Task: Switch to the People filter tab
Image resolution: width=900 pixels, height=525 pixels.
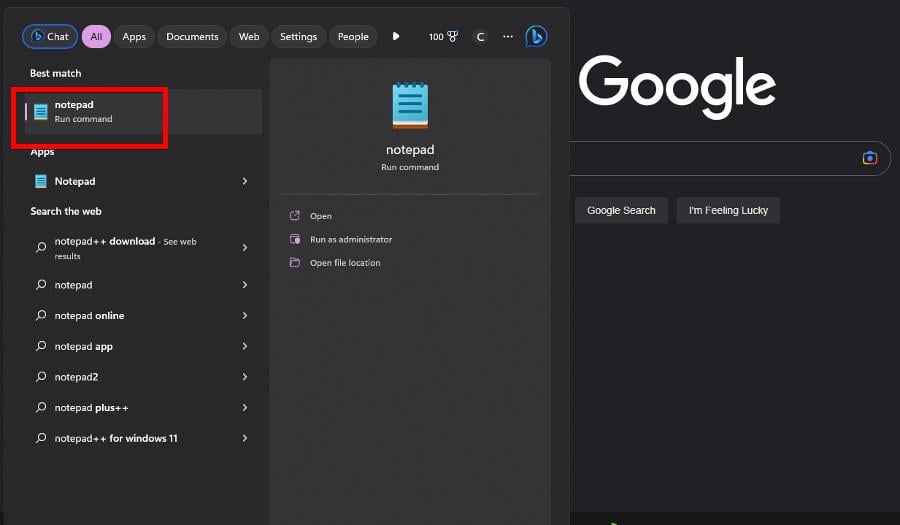Action: (x=353, y=37)
